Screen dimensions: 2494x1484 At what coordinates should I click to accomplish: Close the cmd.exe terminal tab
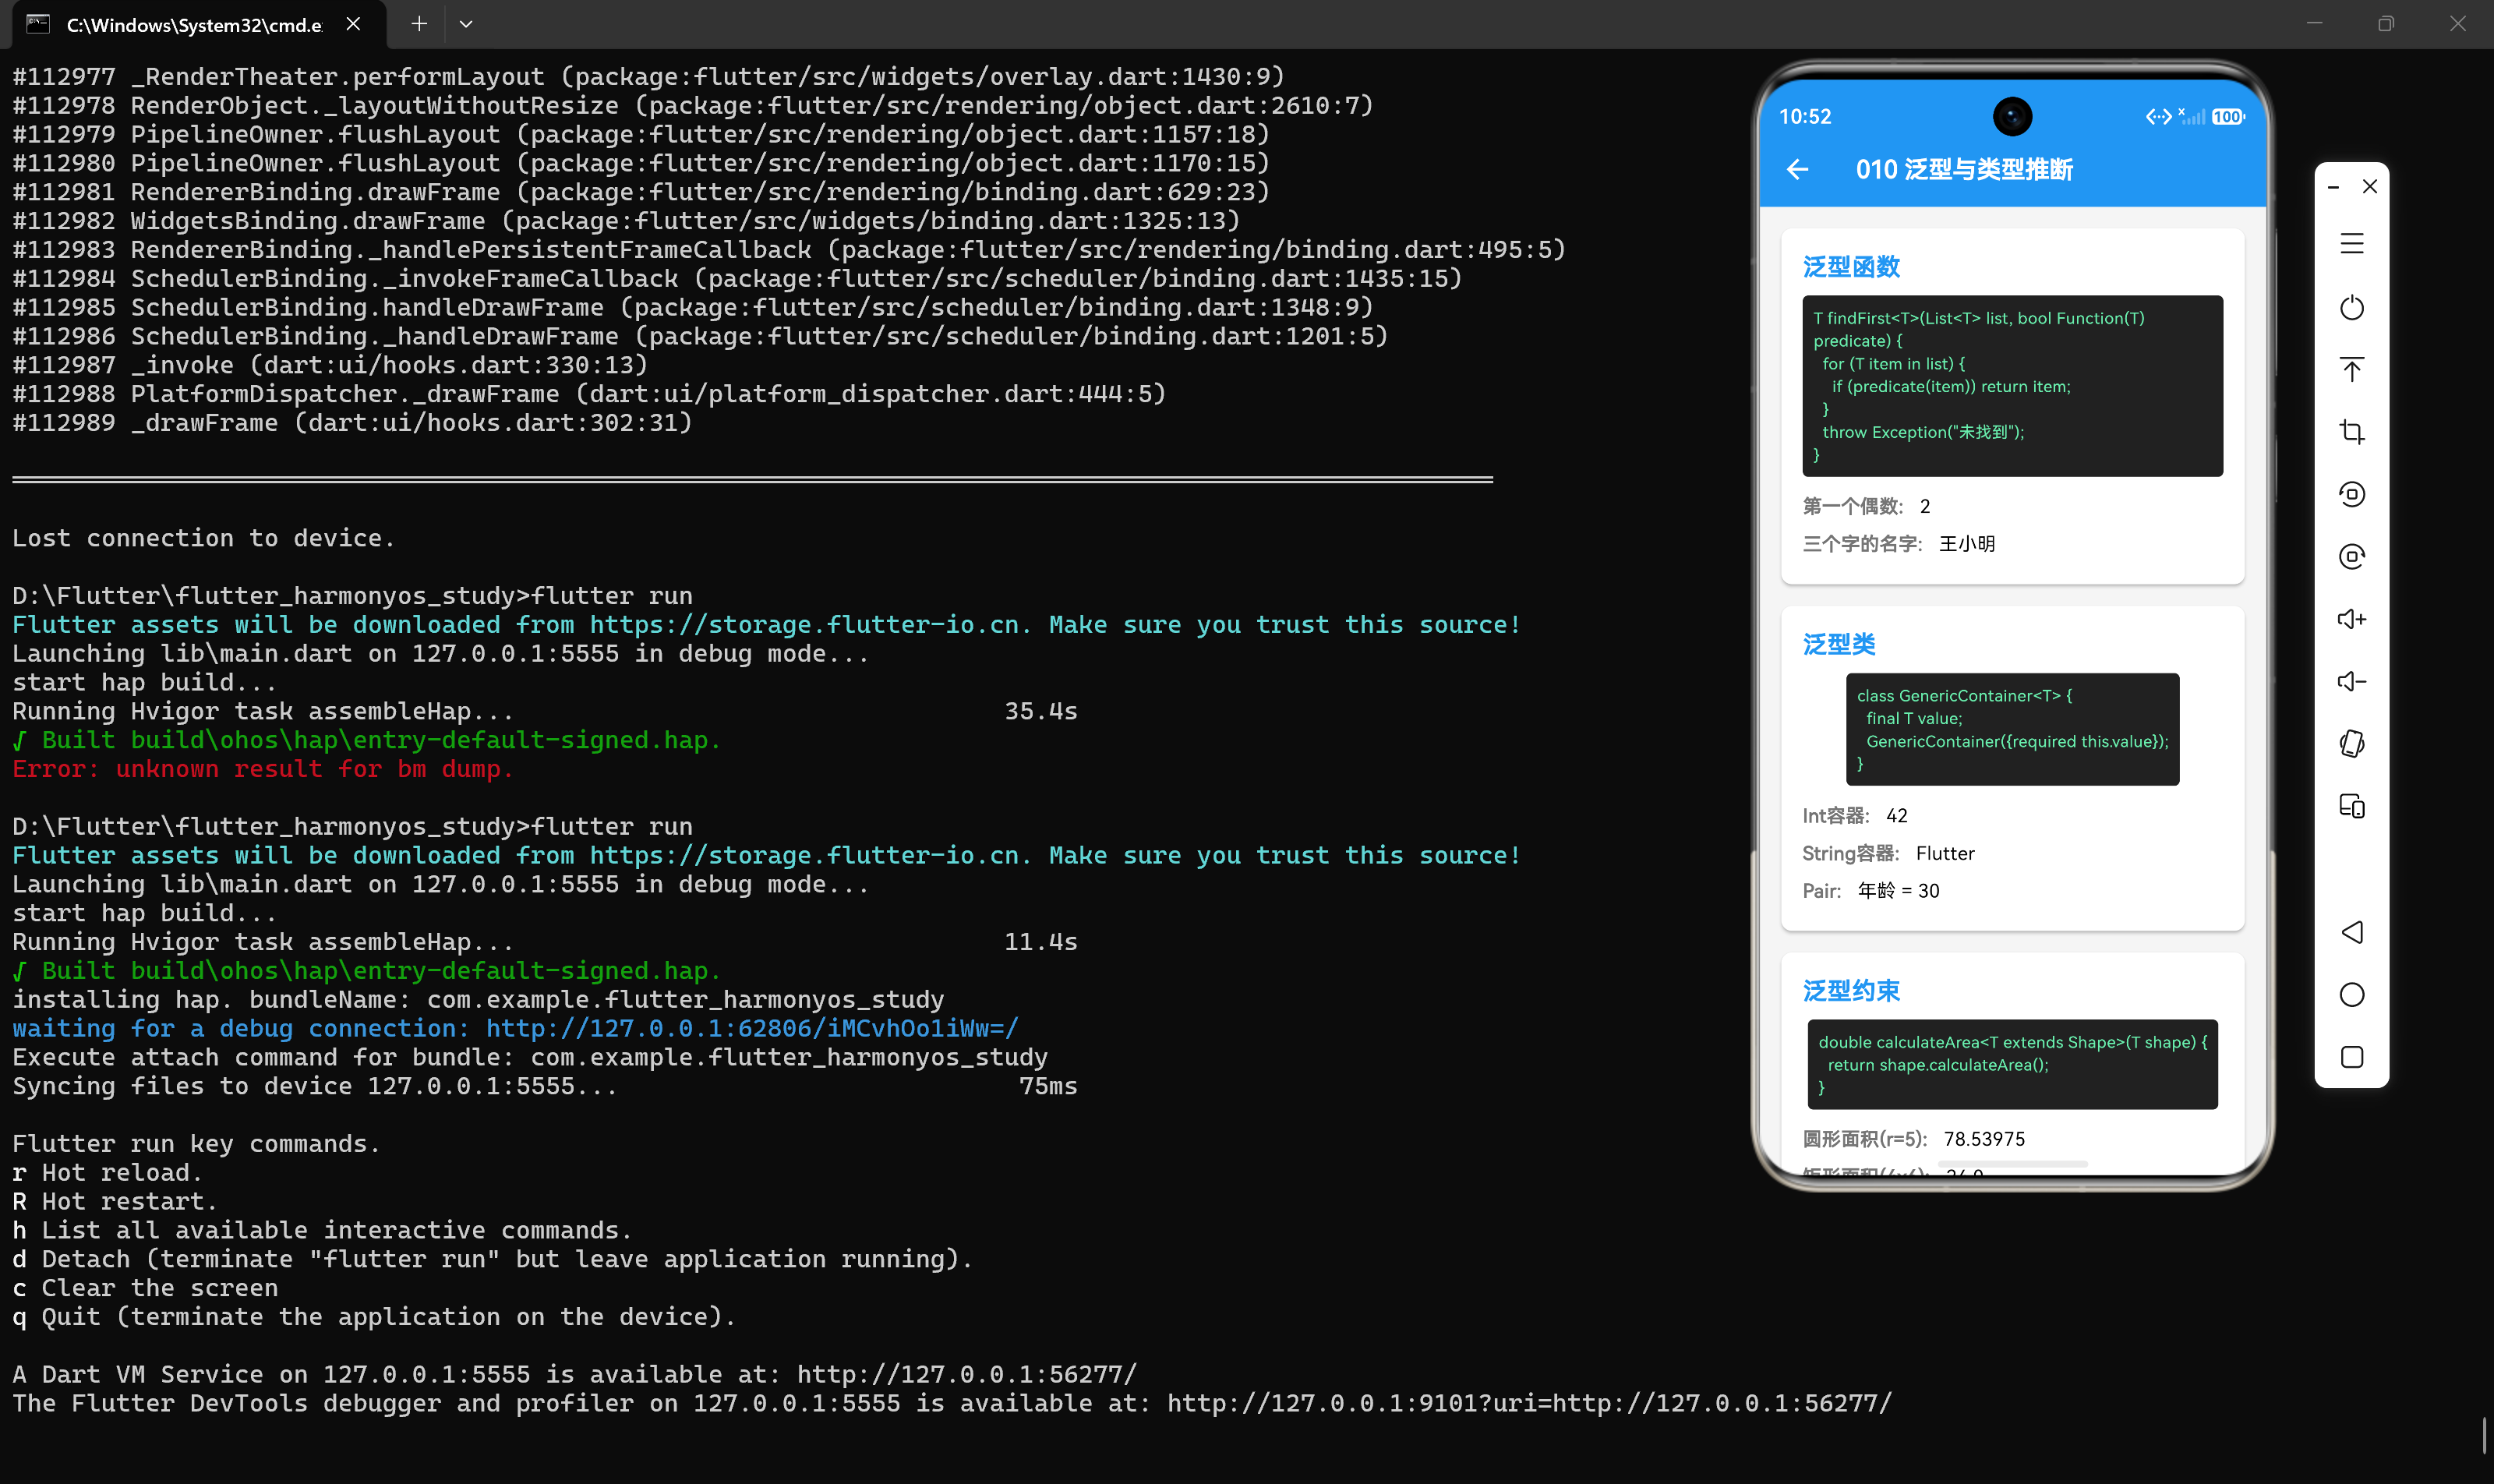pos(353,24)
